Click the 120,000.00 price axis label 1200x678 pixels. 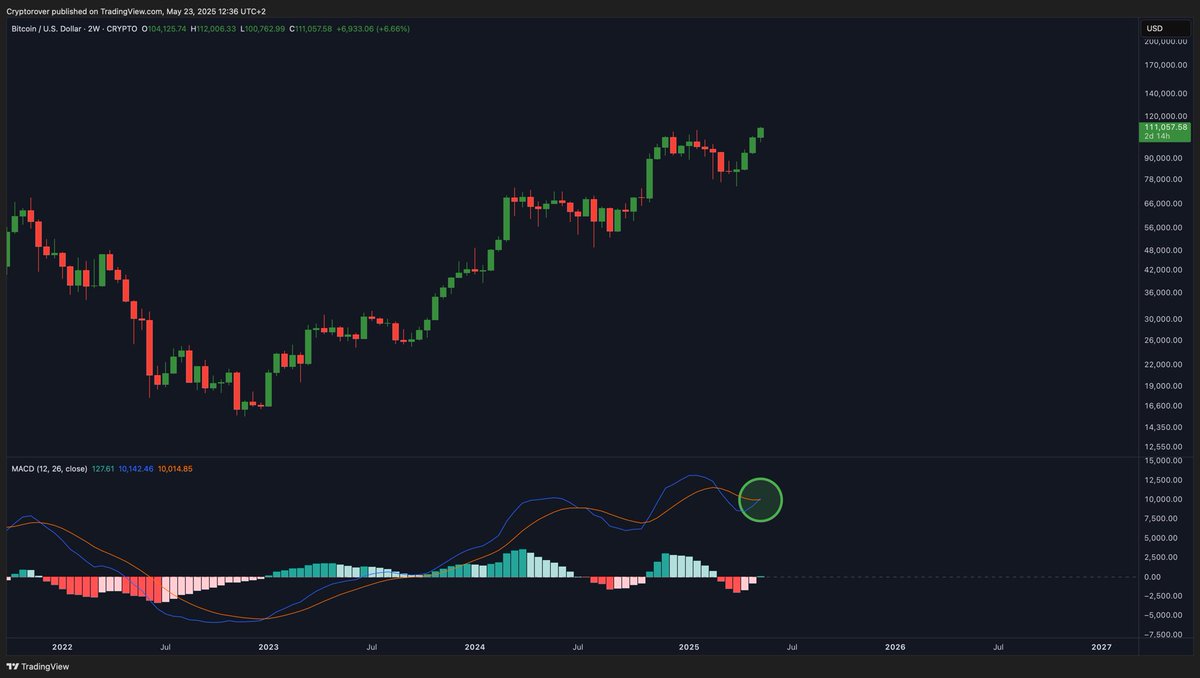(x=1165, y=116)
